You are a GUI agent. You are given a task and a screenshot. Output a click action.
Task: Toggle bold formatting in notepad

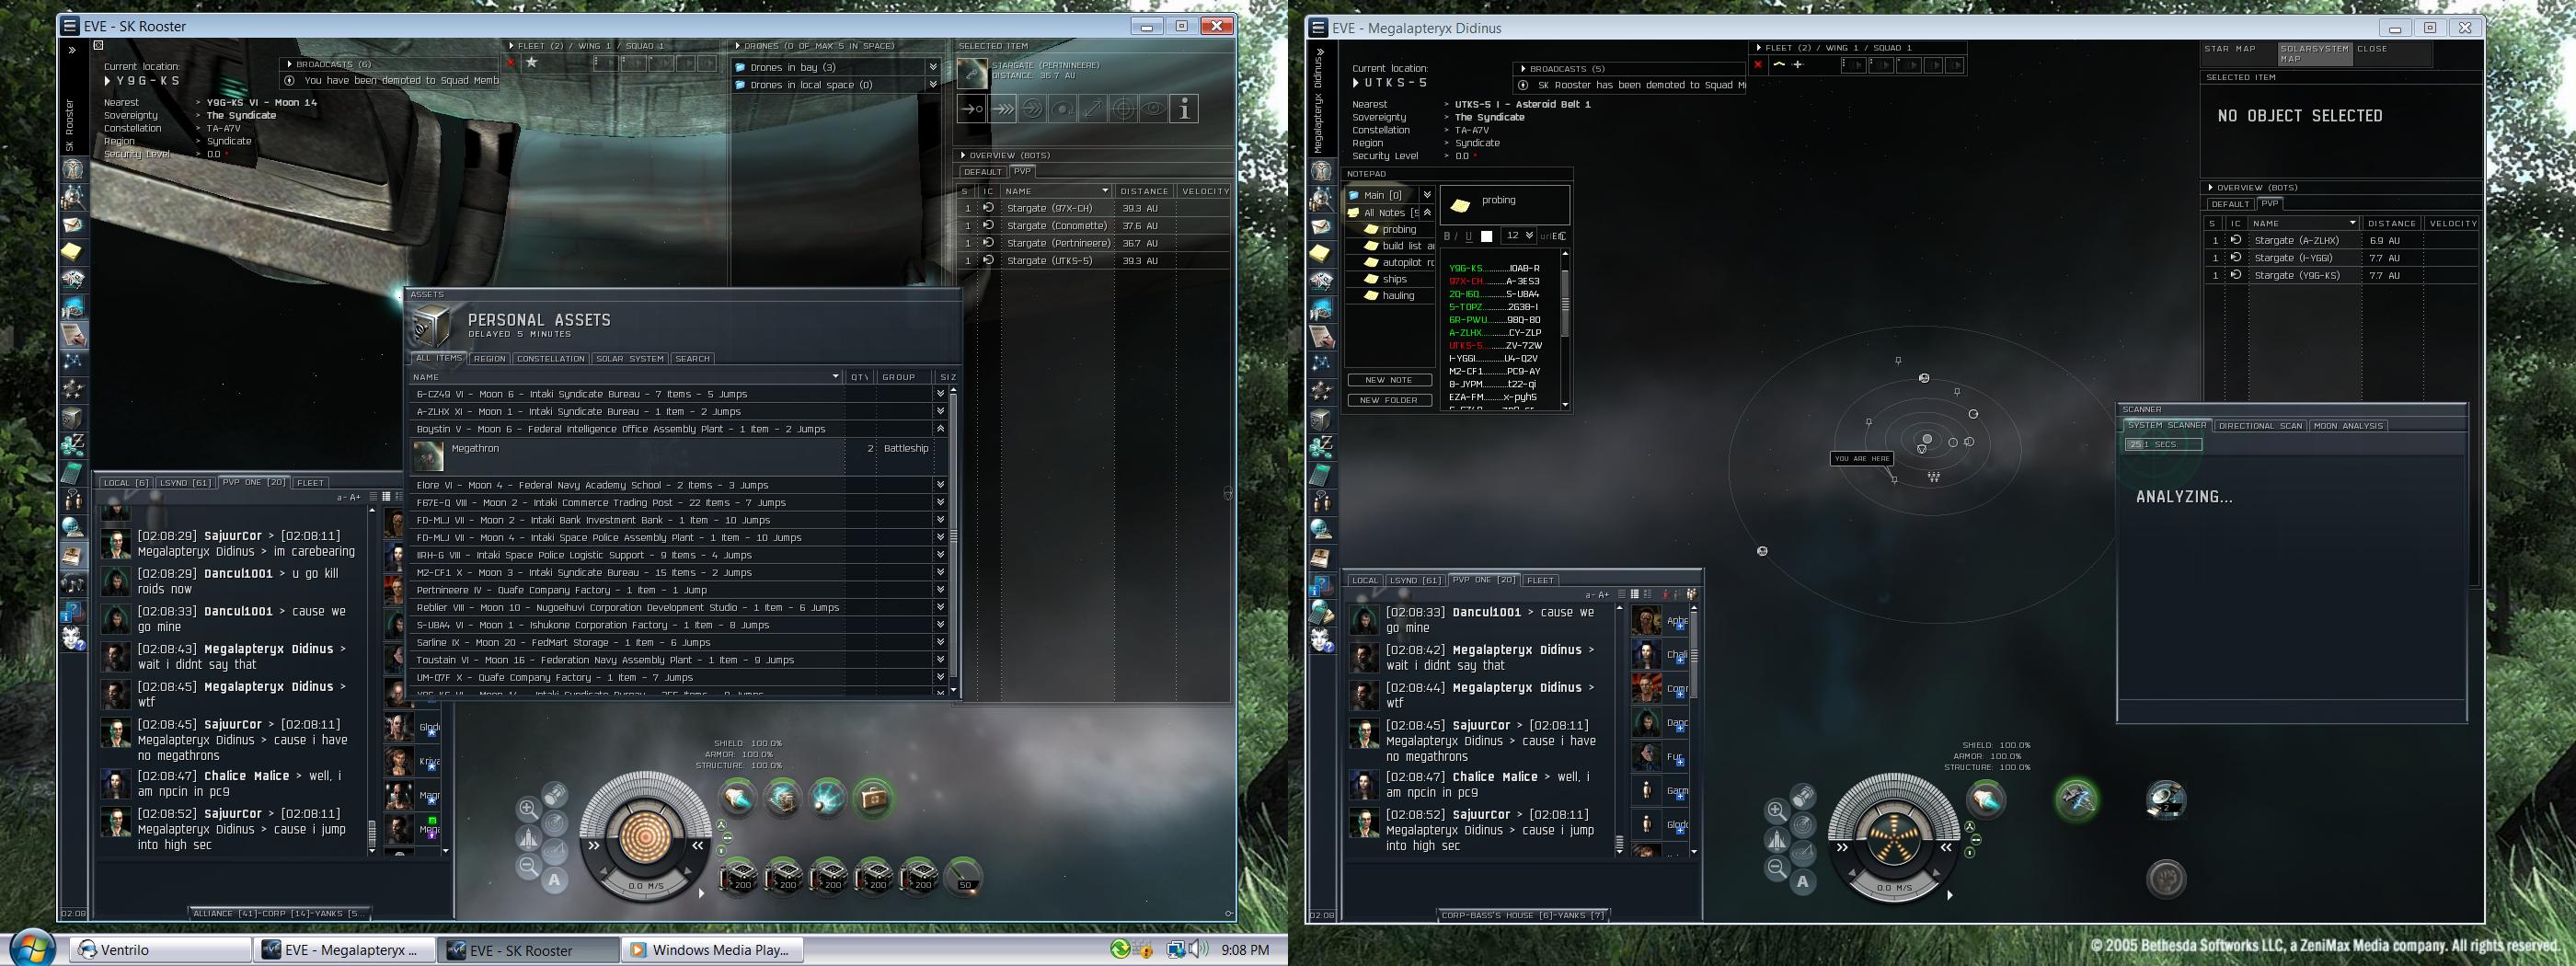[x=1447, y=236]
